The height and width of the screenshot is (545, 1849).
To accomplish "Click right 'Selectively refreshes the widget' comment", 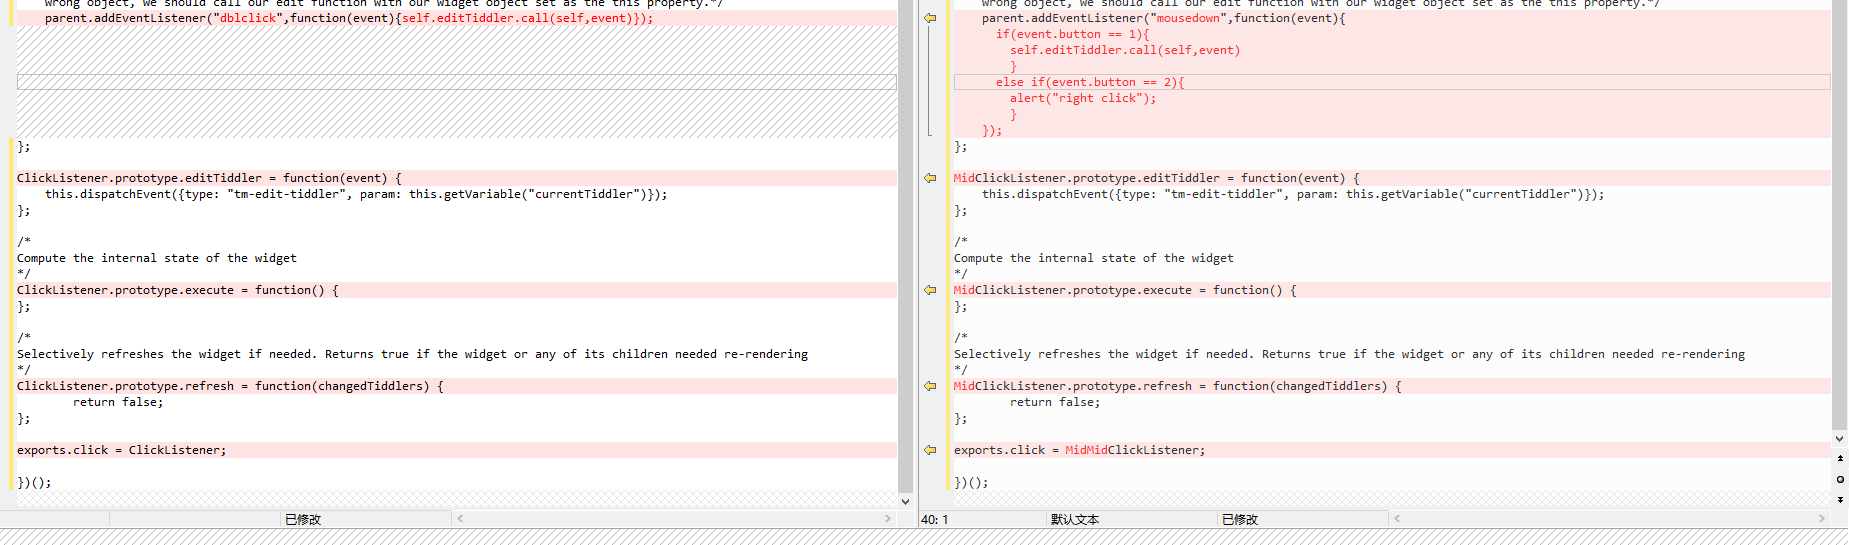I will point(1349,354).
